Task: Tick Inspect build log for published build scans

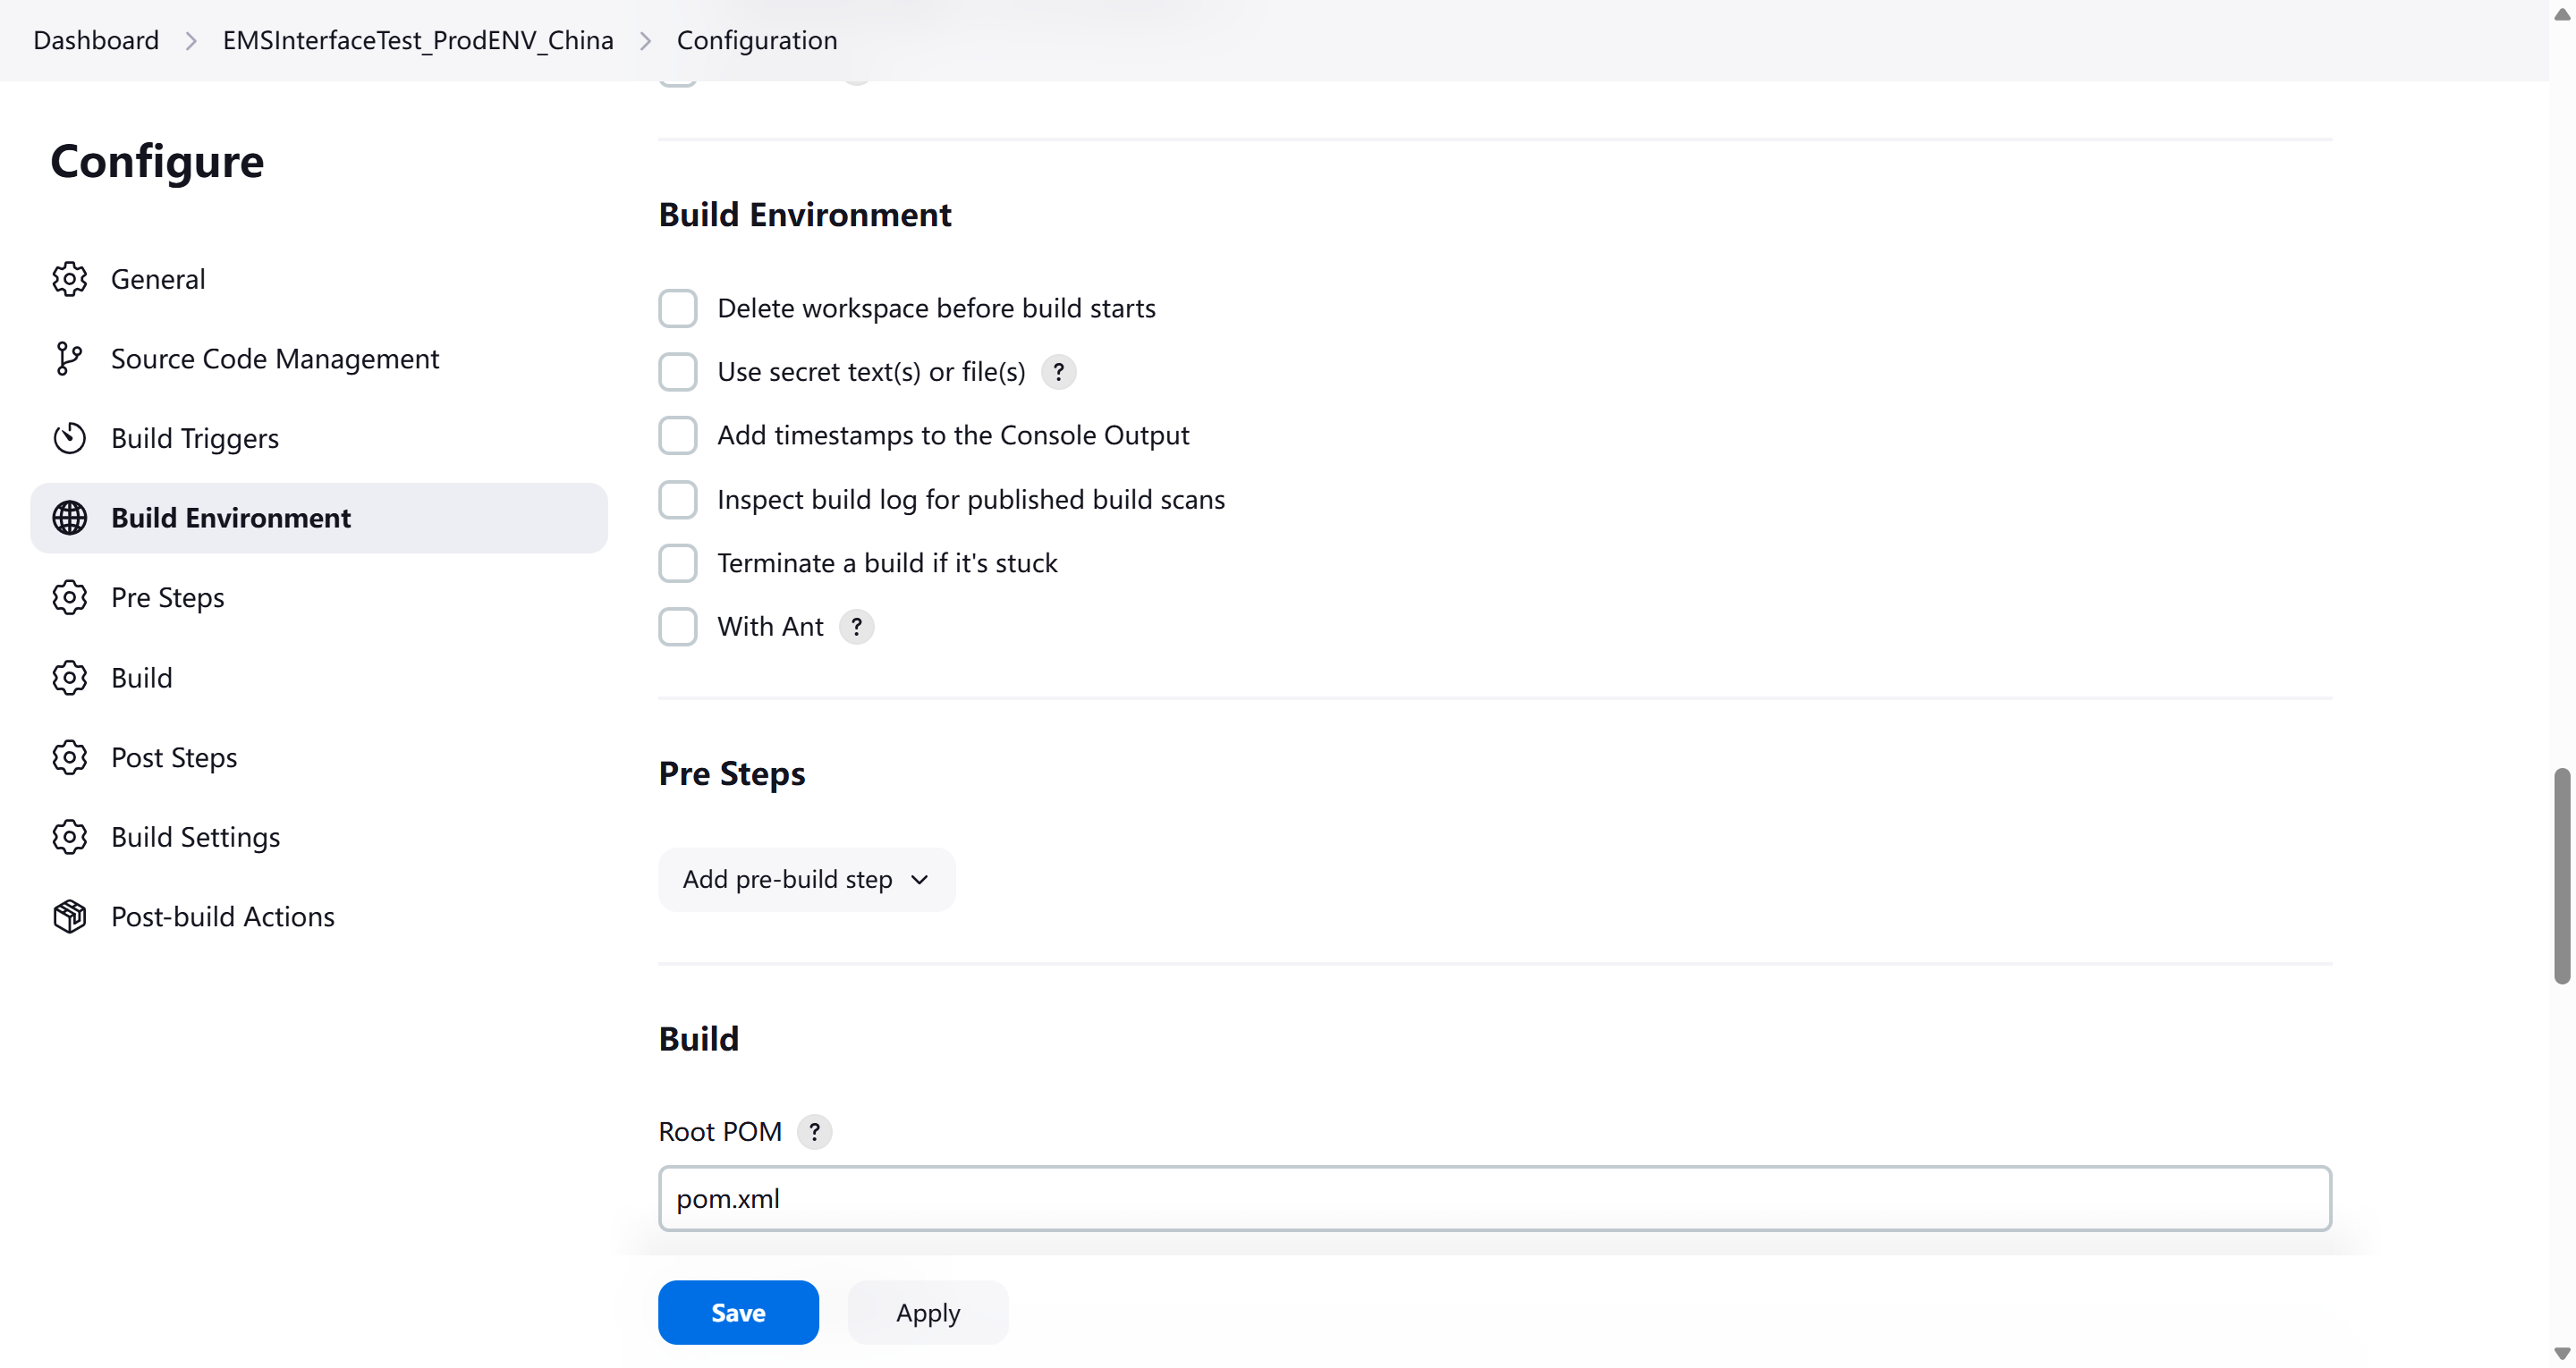Action: click(677, 500)
